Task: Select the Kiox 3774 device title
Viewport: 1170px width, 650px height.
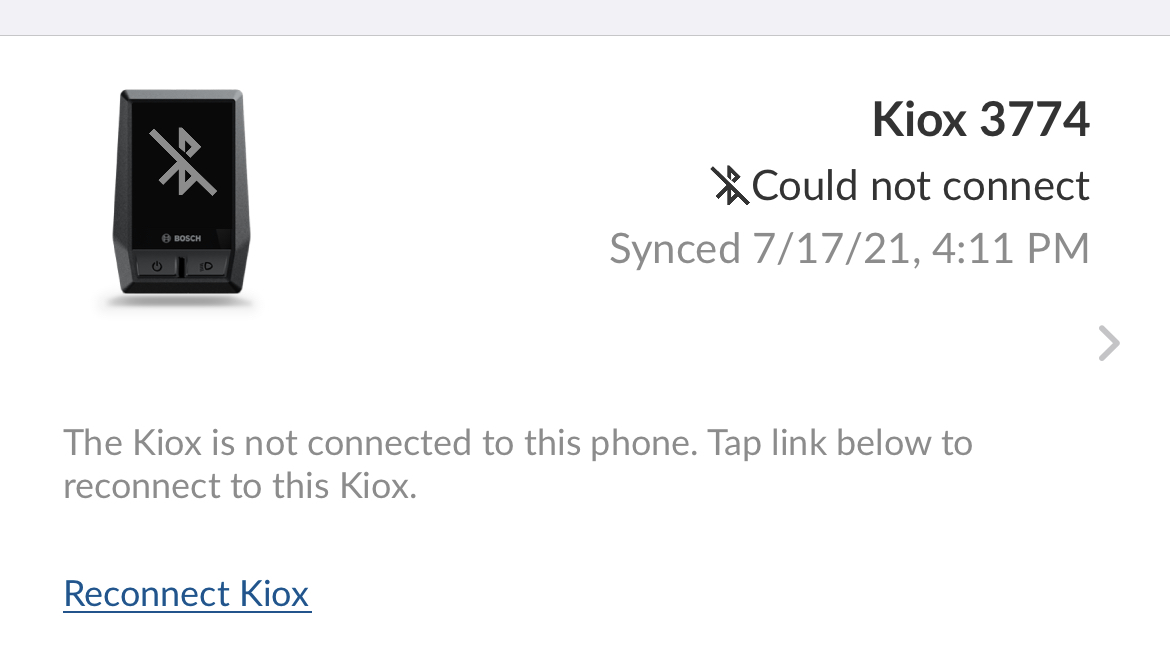Action: click(x=980, y=121)
